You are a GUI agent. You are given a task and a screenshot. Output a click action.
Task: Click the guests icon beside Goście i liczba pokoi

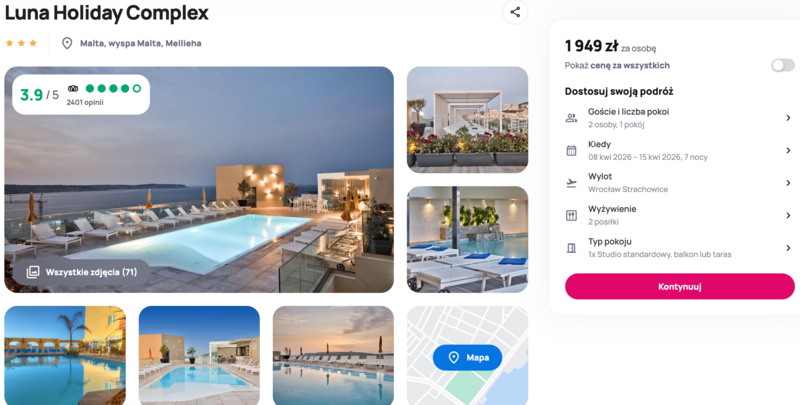[x=571, y=118]
